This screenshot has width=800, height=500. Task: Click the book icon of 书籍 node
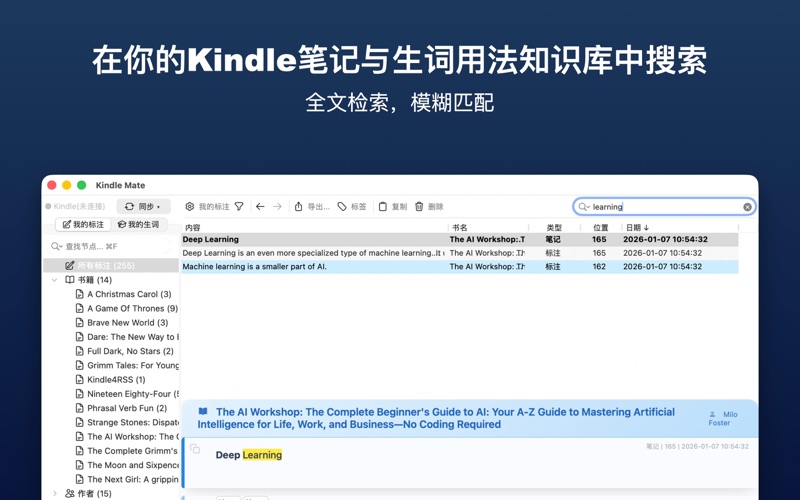pos(70,280)
